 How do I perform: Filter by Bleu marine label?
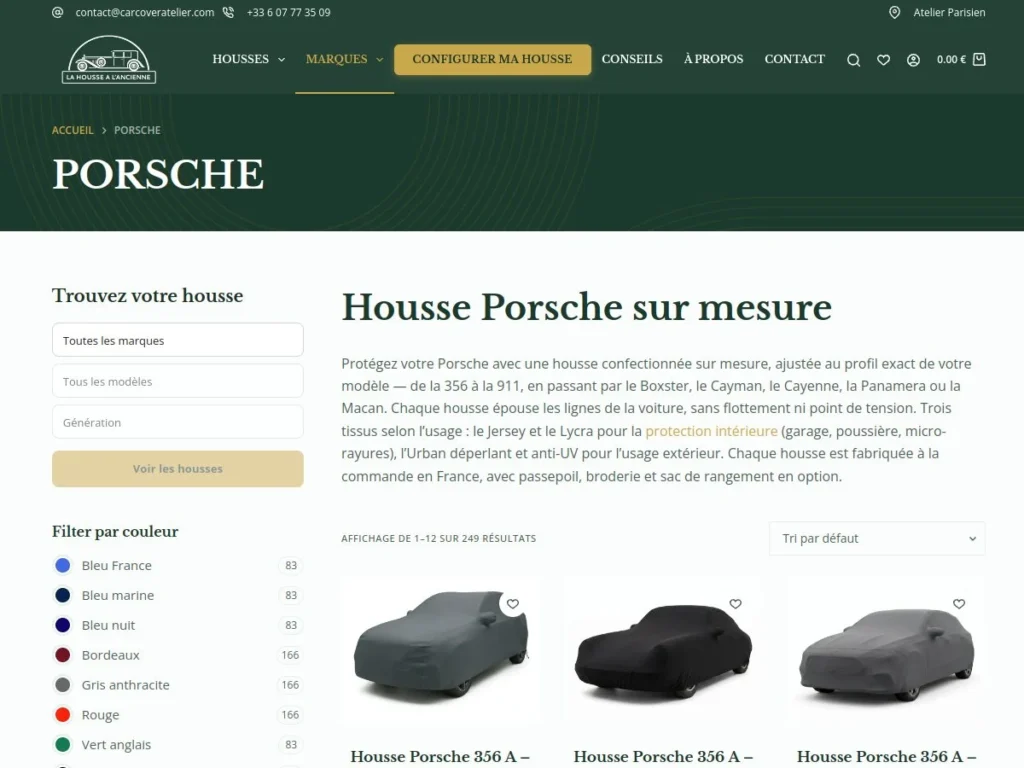pyautogui.click(x=118, y=596)
